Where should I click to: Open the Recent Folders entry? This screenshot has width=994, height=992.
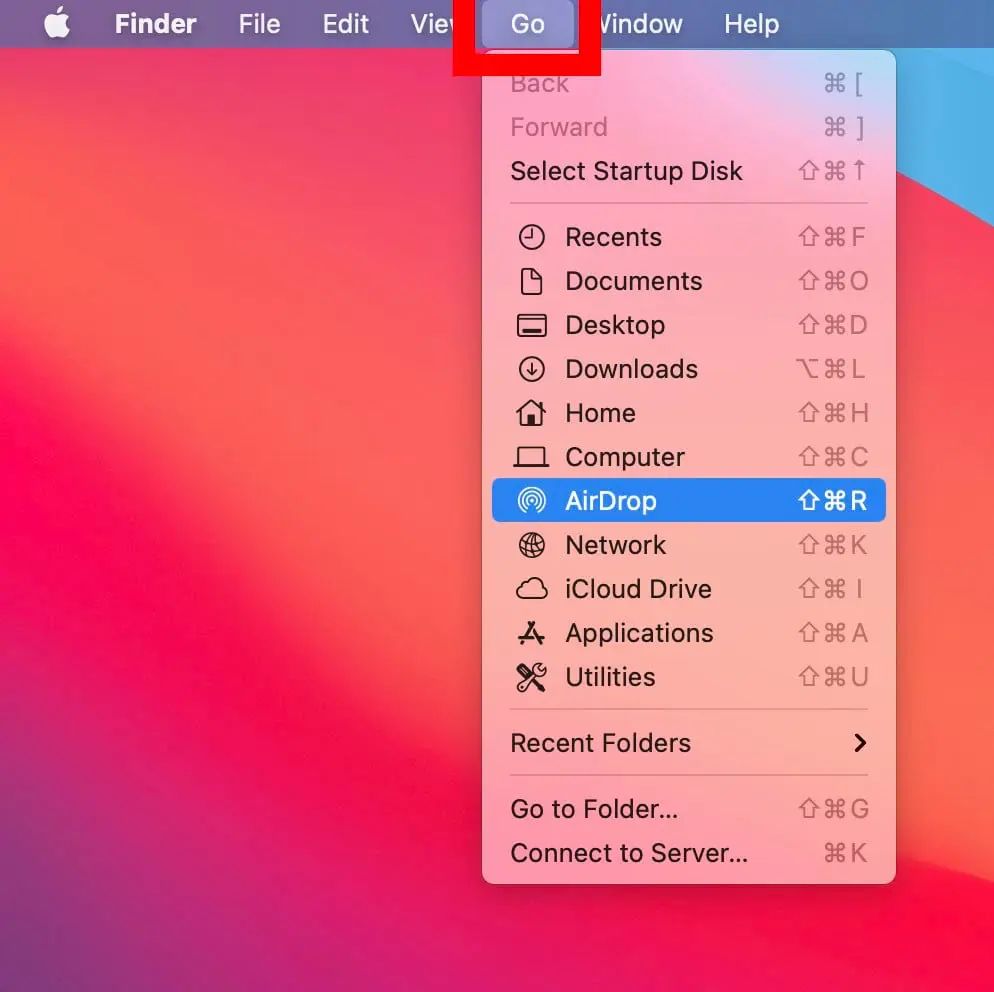[x=688, y=743]
